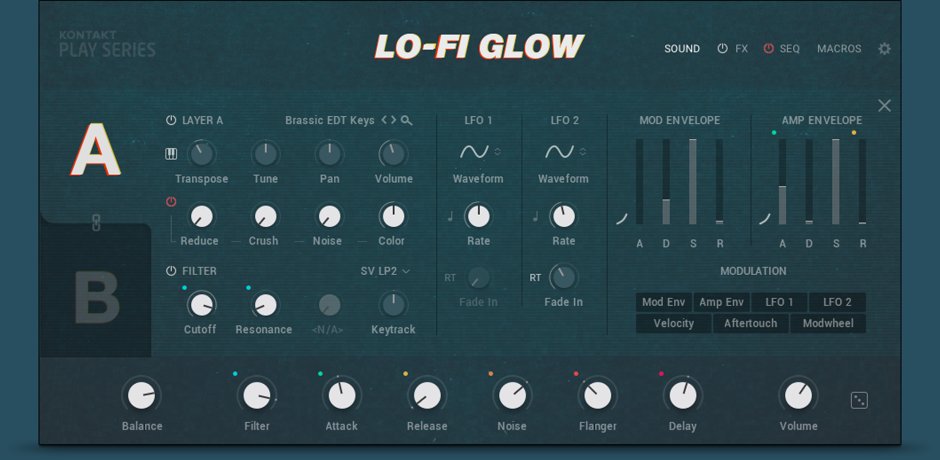Open the LFO 1 waveform selector arrows
The height and width of the screenshot is (460, 940).
[498, 152]
